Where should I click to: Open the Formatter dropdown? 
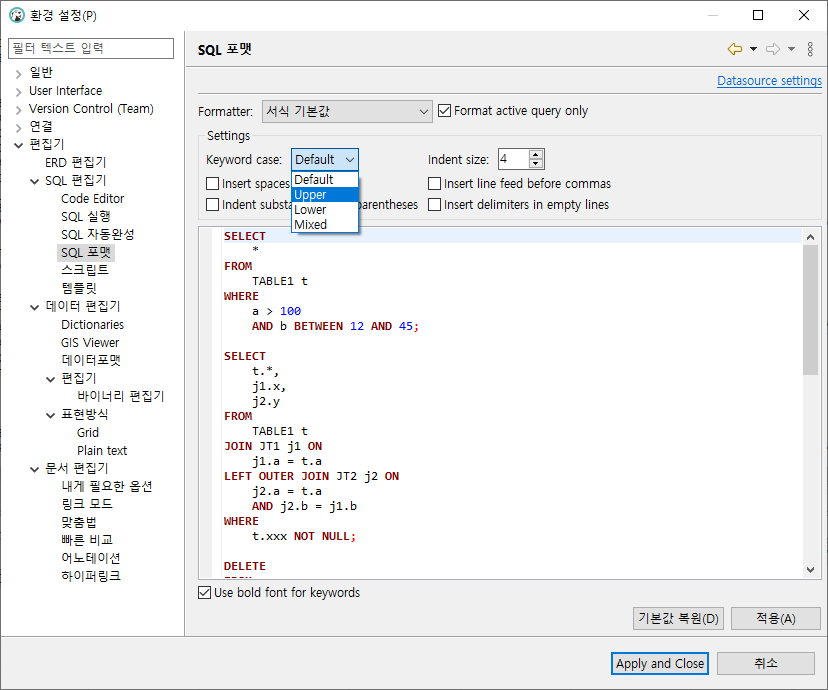[x=346, y=111]
